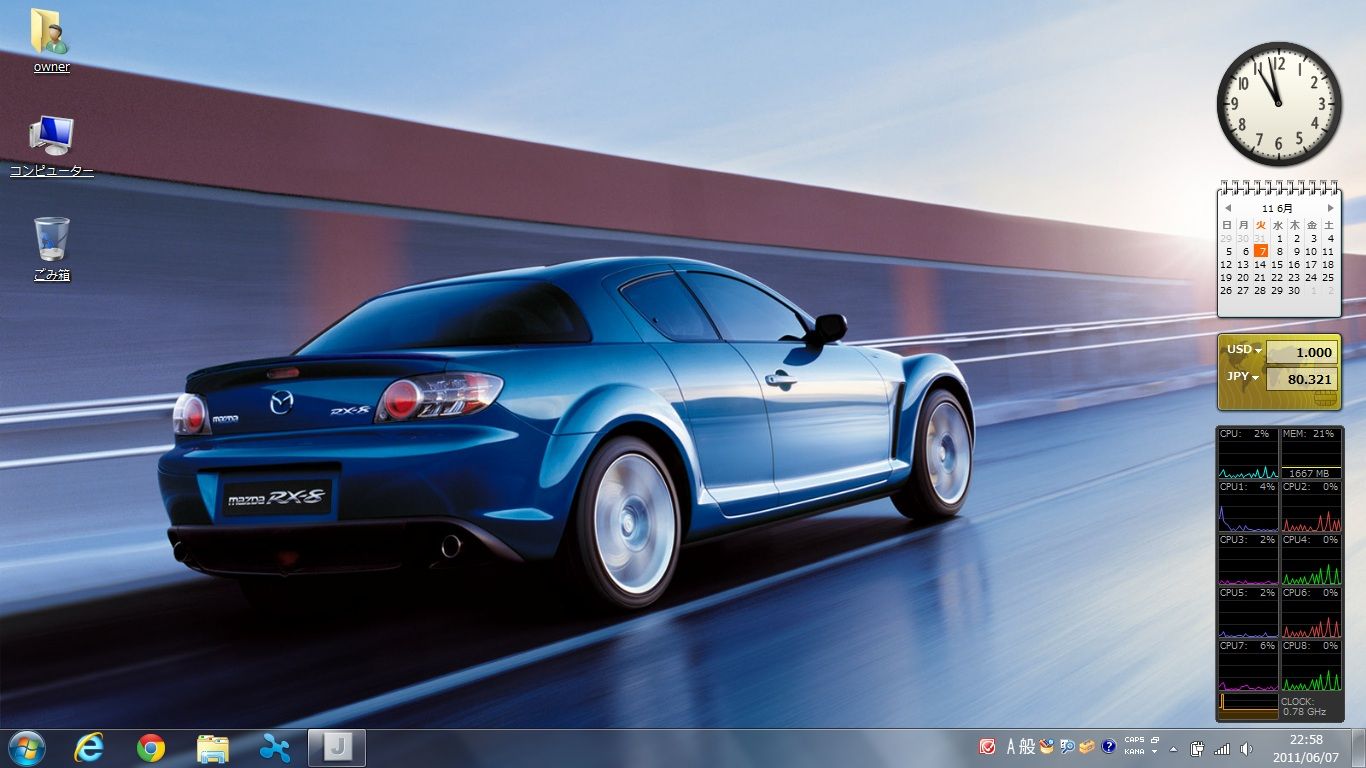
Task: Click the CPU total usage graph
Action: tap(1248, 454)
